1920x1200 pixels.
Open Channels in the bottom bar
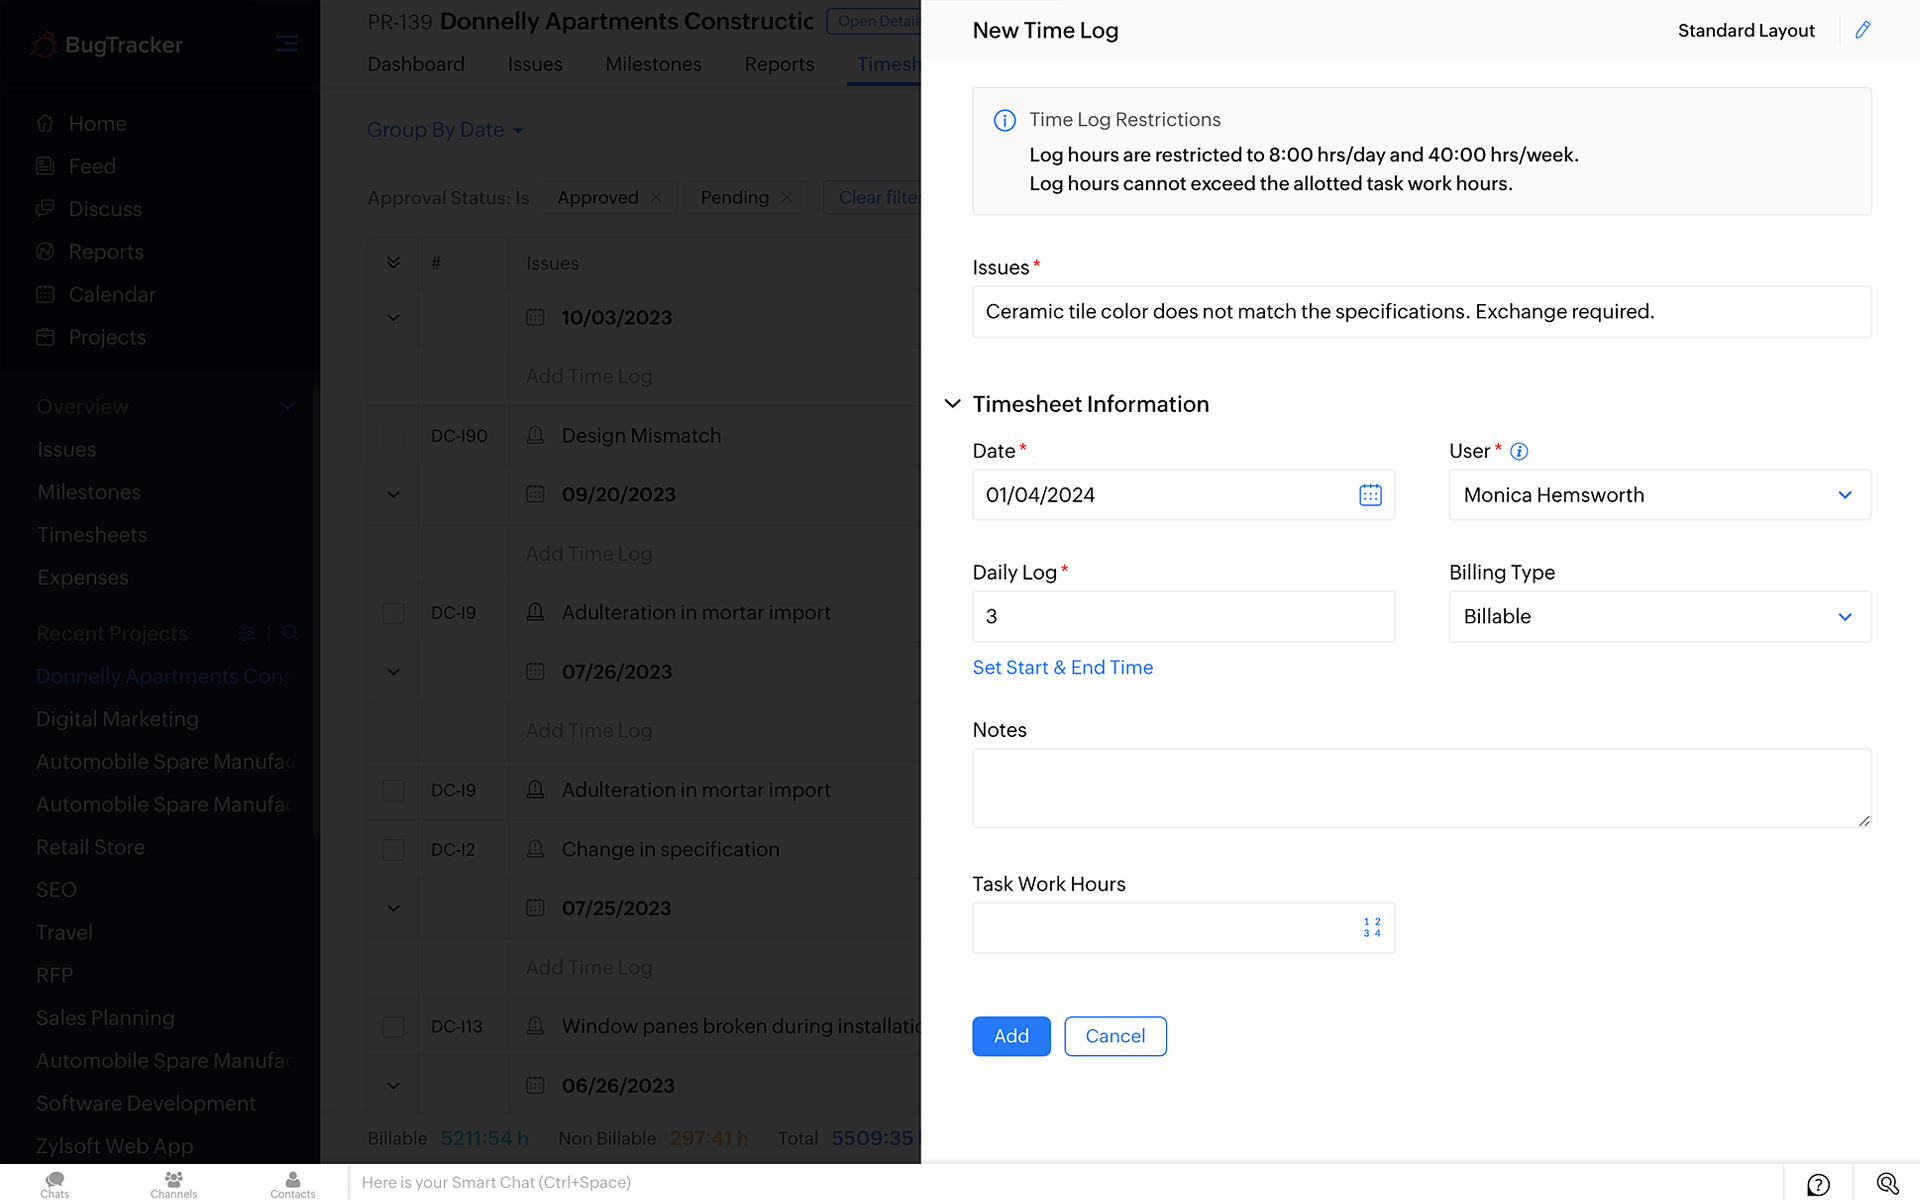173,1183
